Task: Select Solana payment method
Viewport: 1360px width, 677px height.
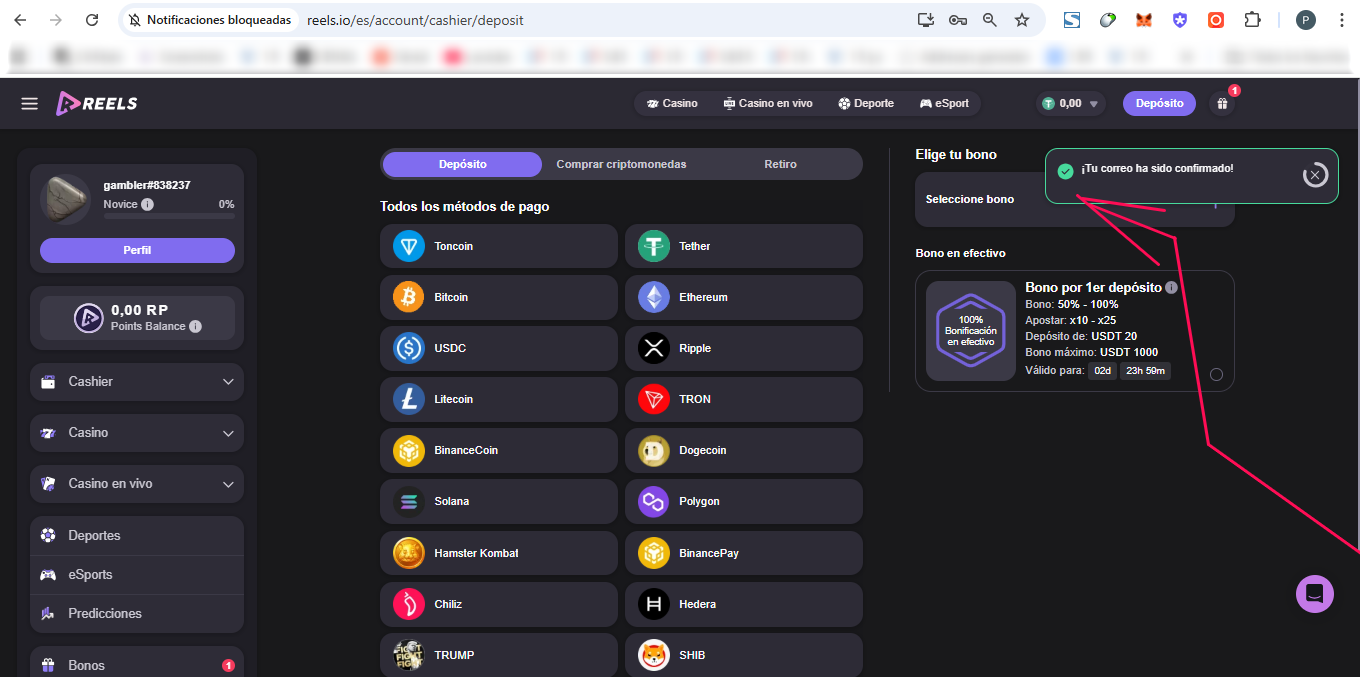Action: pos(499,501)
